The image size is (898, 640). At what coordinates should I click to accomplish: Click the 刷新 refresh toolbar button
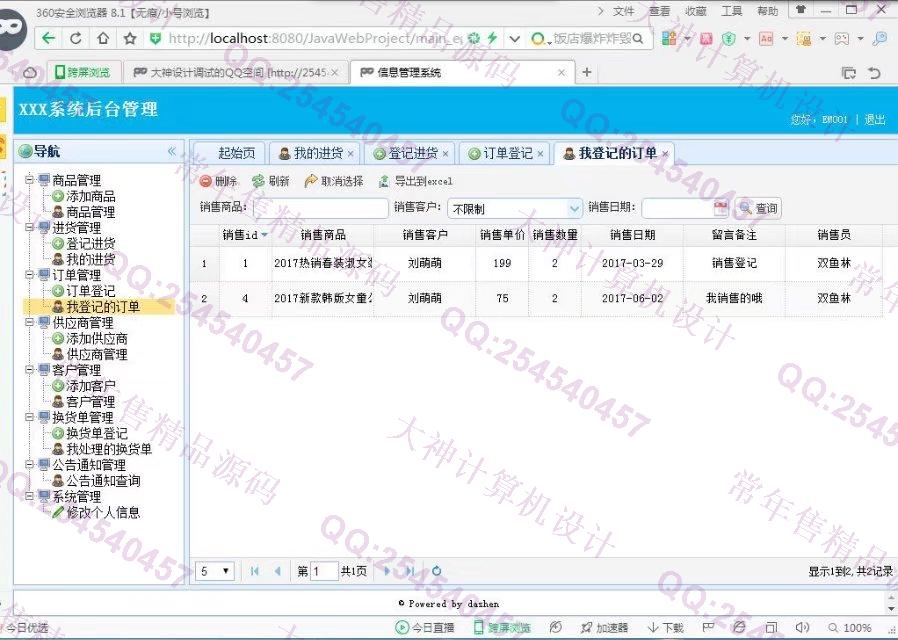tap(270, 181)
